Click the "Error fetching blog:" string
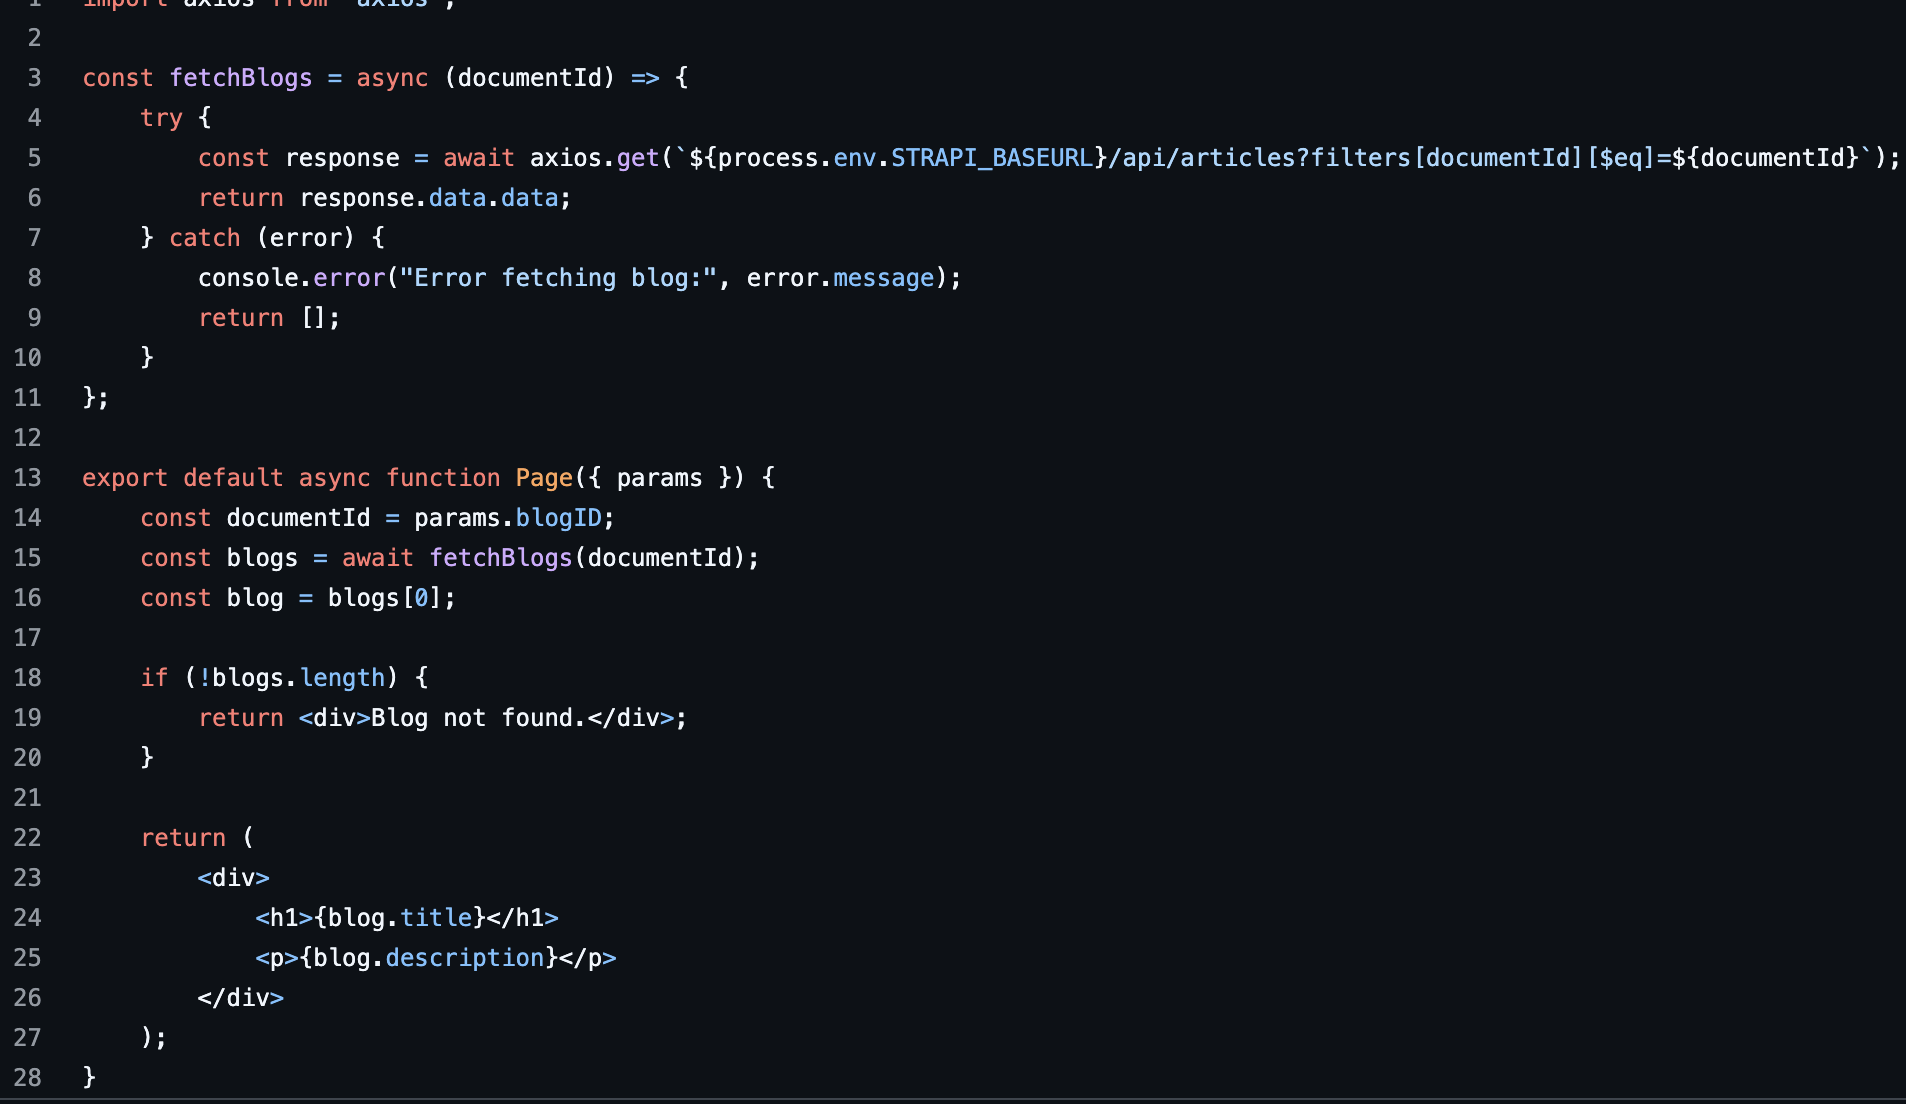This screenshot has width=1906, height=1104. click(x=558, y=278)
